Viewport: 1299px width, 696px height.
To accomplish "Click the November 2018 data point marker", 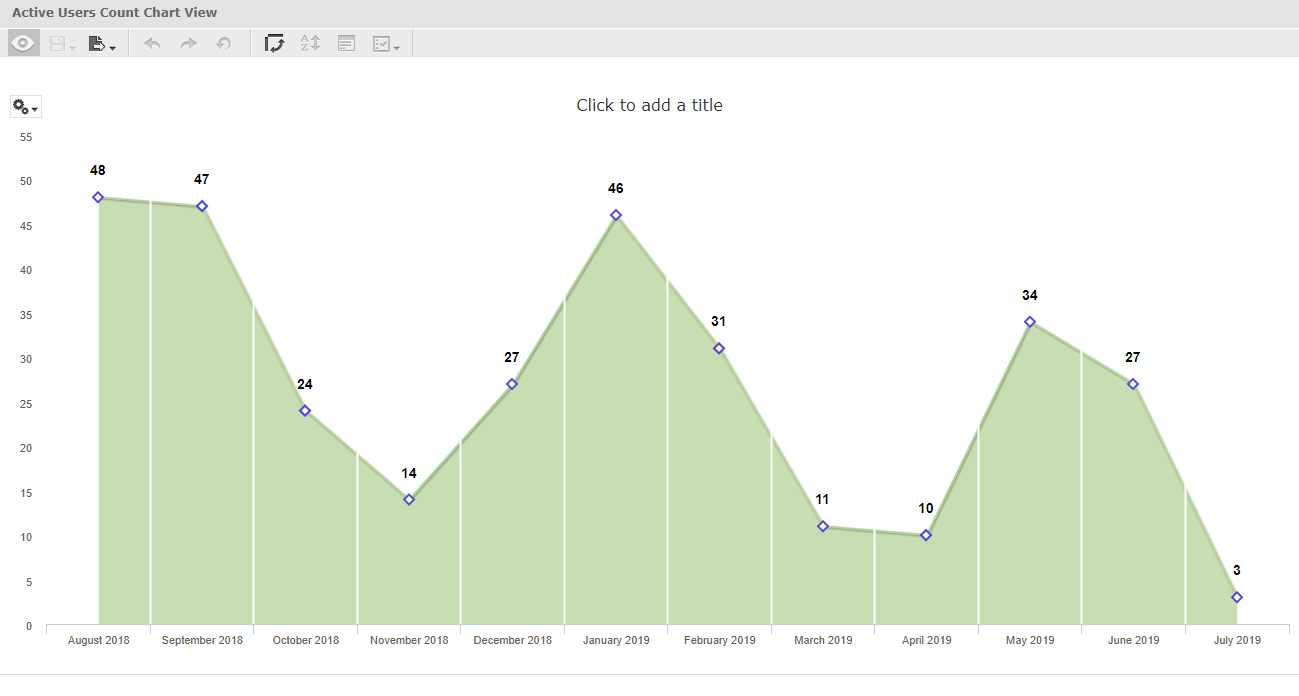I will [x=409, y=499].
